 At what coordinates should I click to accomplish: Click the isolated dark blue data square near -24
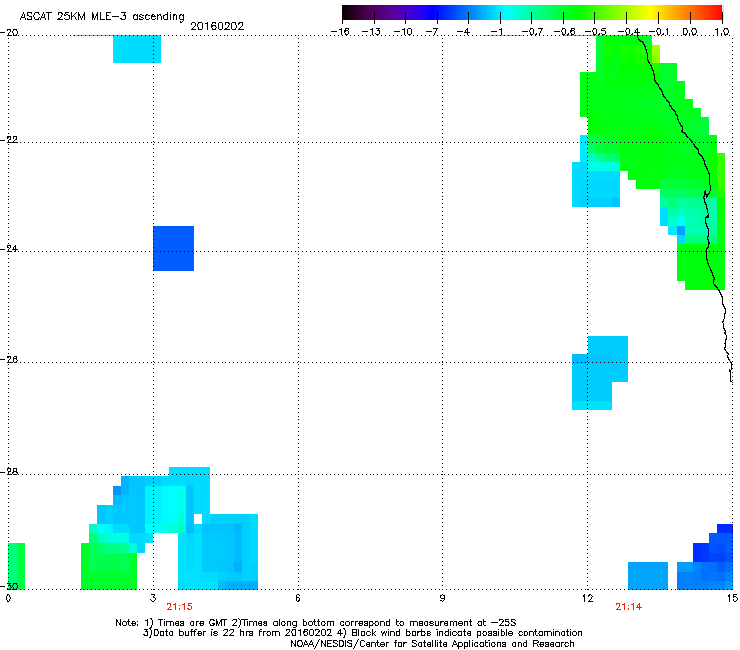click(x=173, y=248)
